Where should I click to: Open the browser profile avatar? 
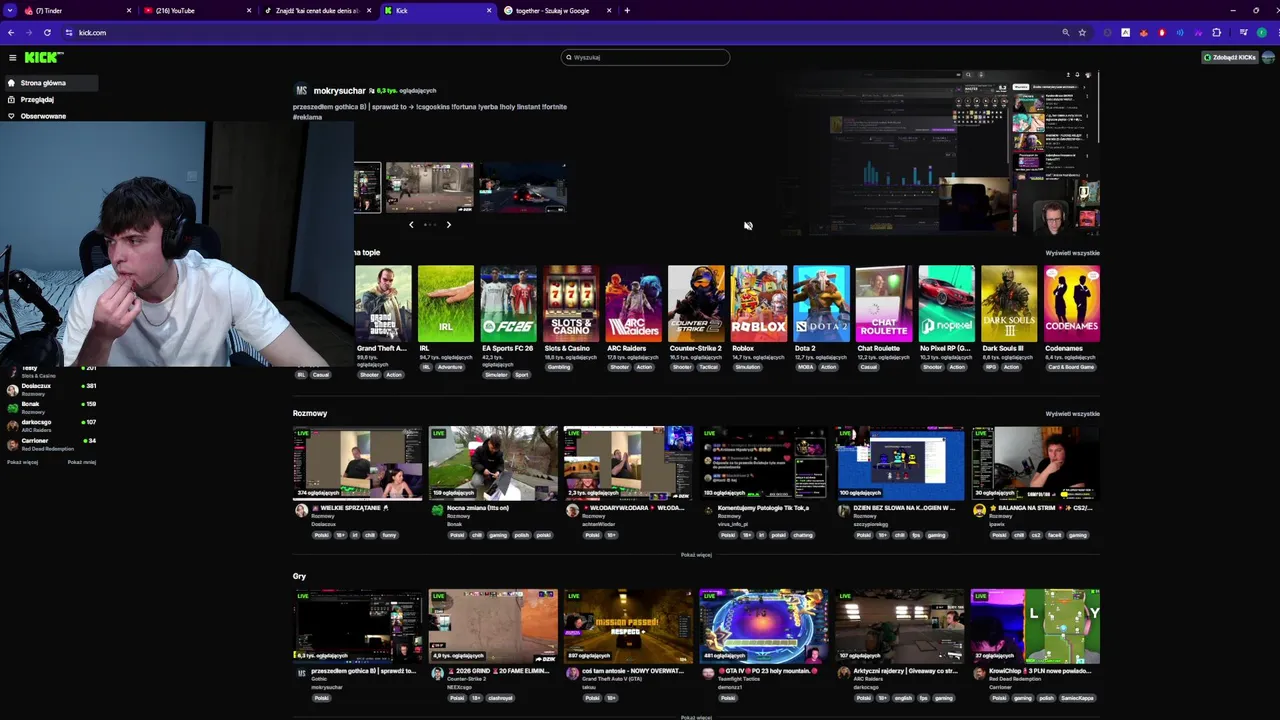point(1262,32)
